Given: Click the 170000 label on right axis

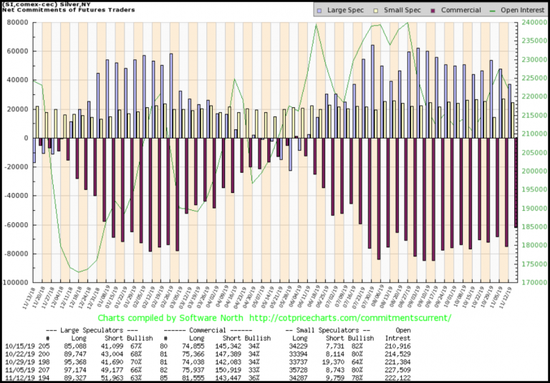Looking at the screenshot, I should tap(532, 282).
